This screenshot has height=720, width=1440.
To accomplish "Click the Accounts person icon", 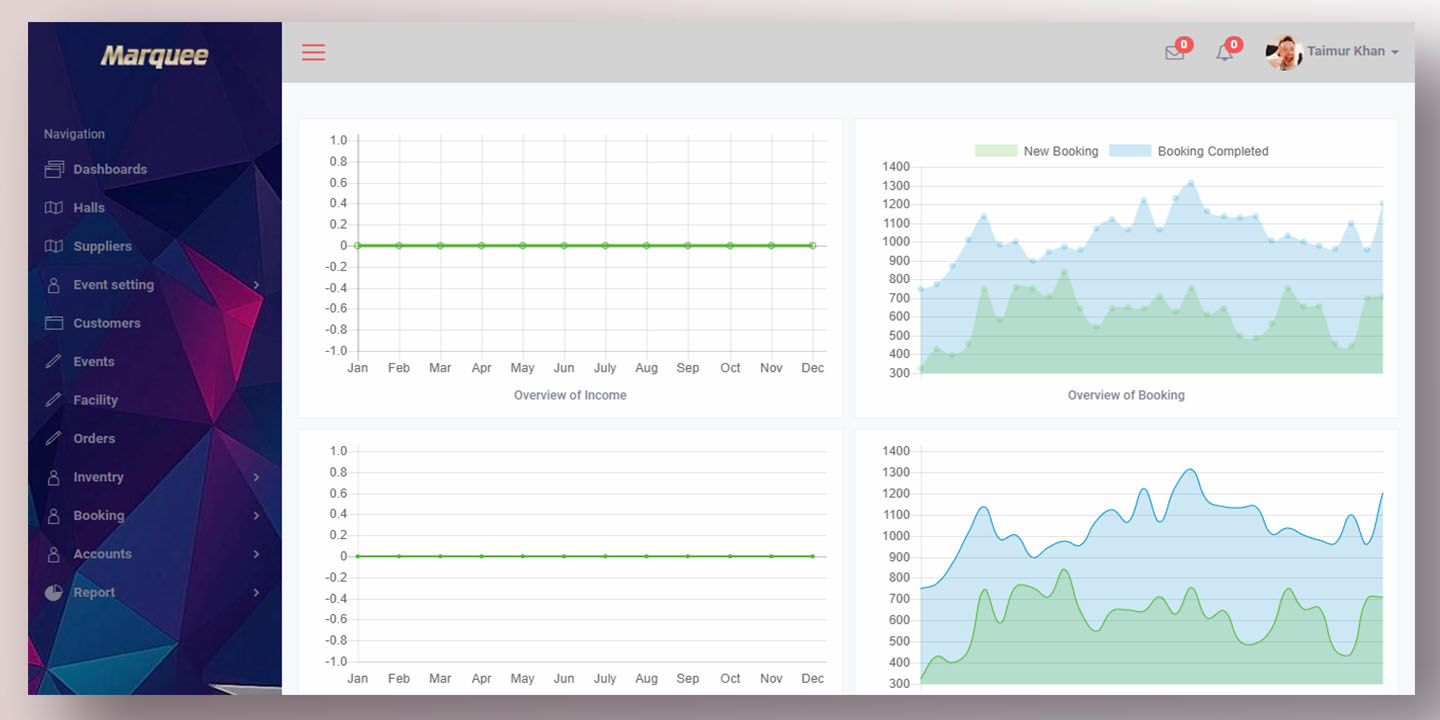I will (54, 554).
